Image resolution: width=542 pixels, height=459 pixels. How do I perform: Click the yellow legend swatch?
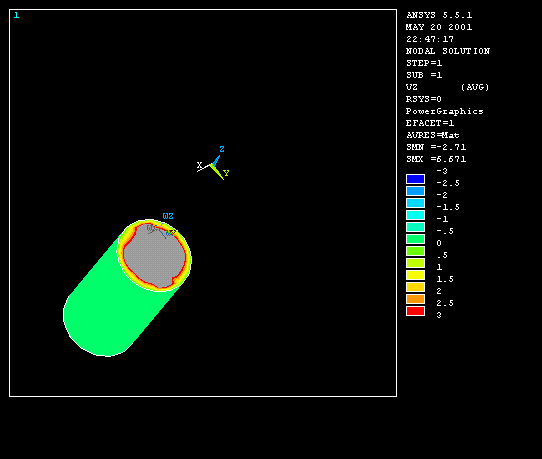[415, 275]
